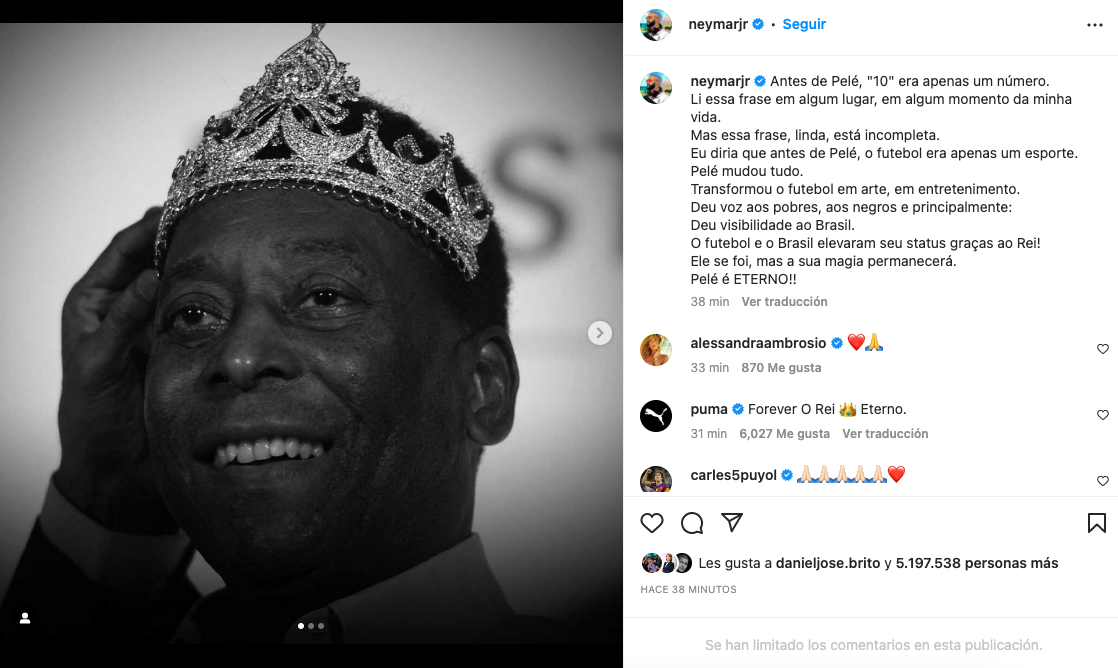Click the Seguir follow button
The width and height of the screenshot is (1118, 668).
pyautogui.click(x=804, y=24)
